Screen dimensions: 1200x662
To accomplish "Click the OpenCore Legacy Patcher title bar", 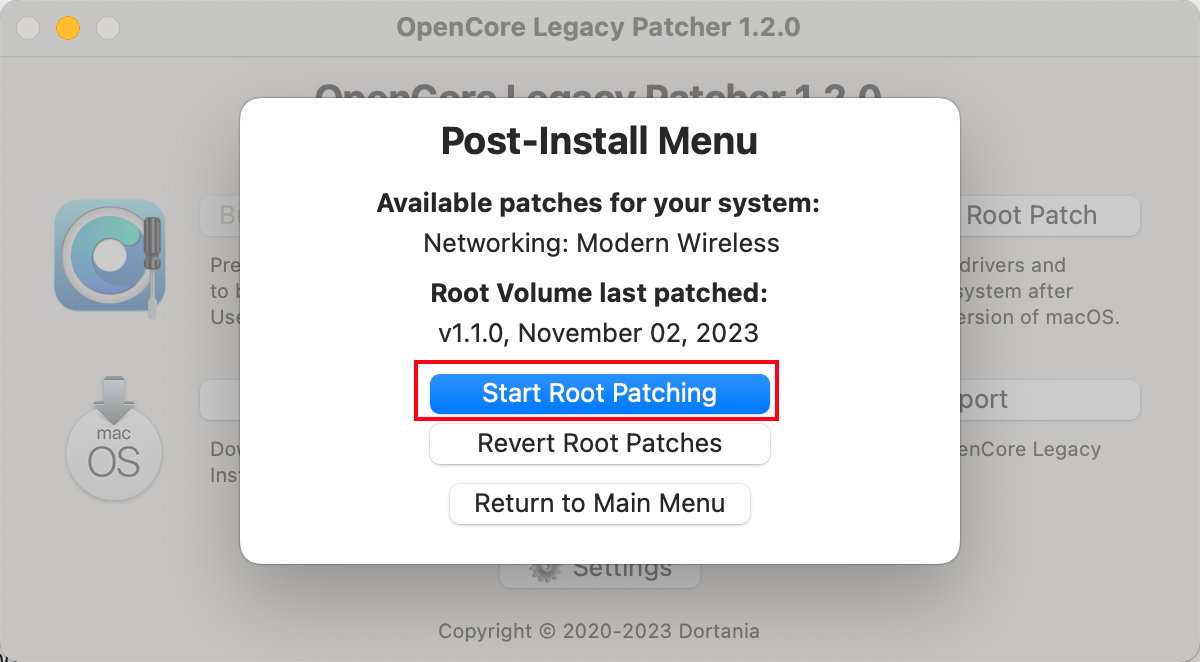I will pyautogui.click(x=598, y=27).
